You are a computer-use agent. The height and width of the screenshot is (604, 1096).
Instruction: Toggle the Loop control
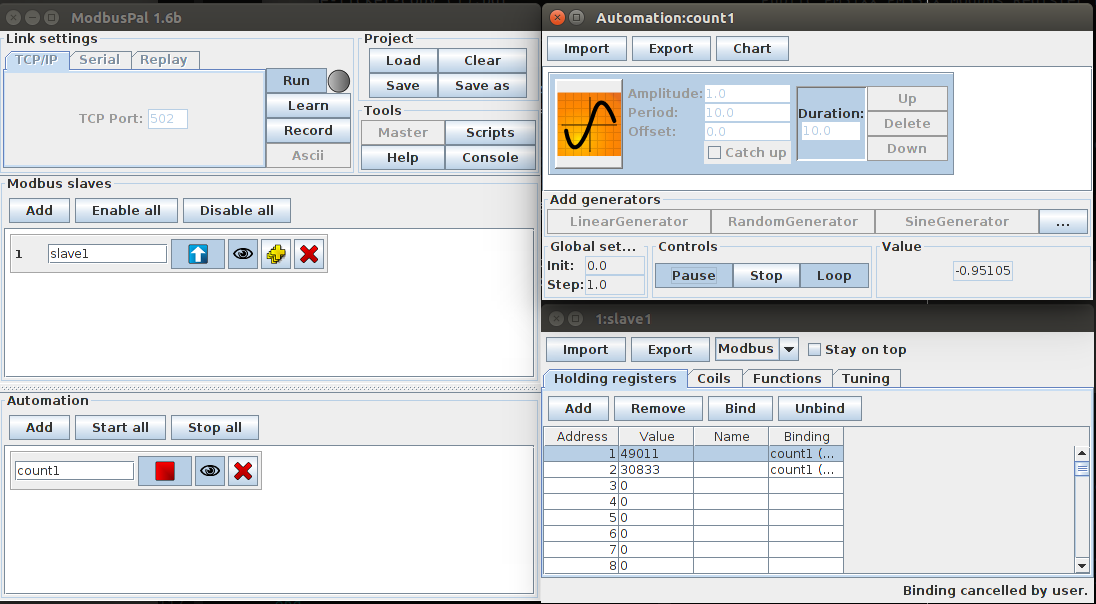pos(834,275)
